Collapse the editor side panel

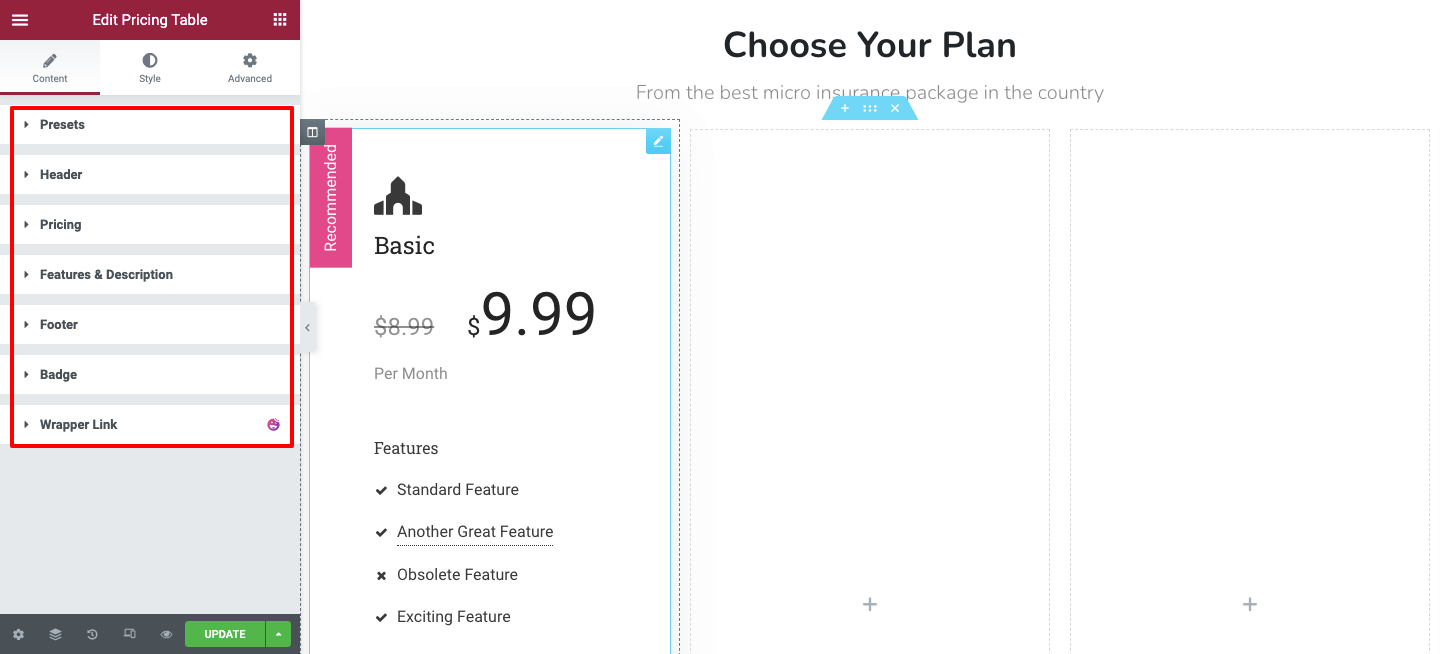tap(307, 328)
